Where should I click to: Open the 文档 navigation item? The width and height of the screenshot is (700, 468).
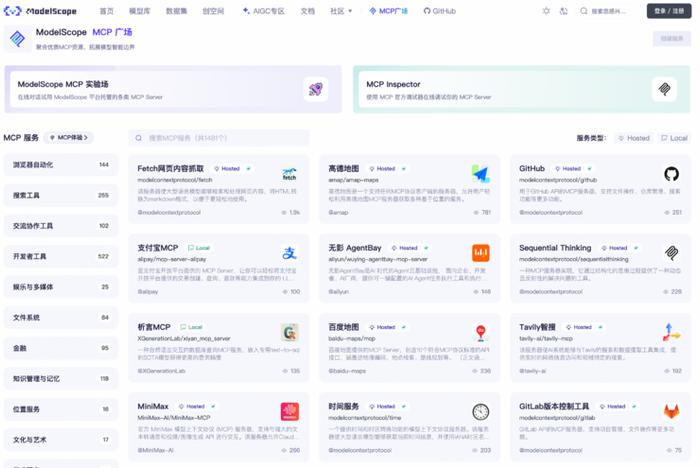[308, 11]
